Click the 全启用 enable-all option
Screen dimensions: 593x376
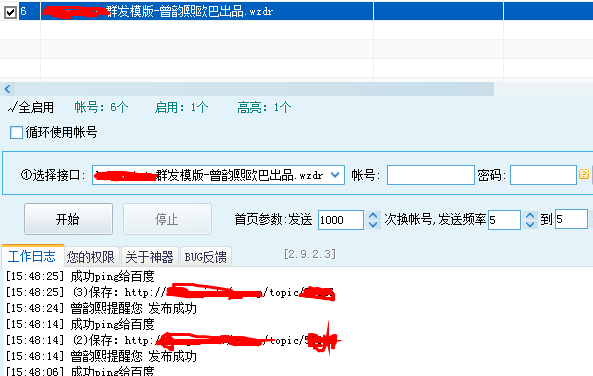tap(31, 107)
